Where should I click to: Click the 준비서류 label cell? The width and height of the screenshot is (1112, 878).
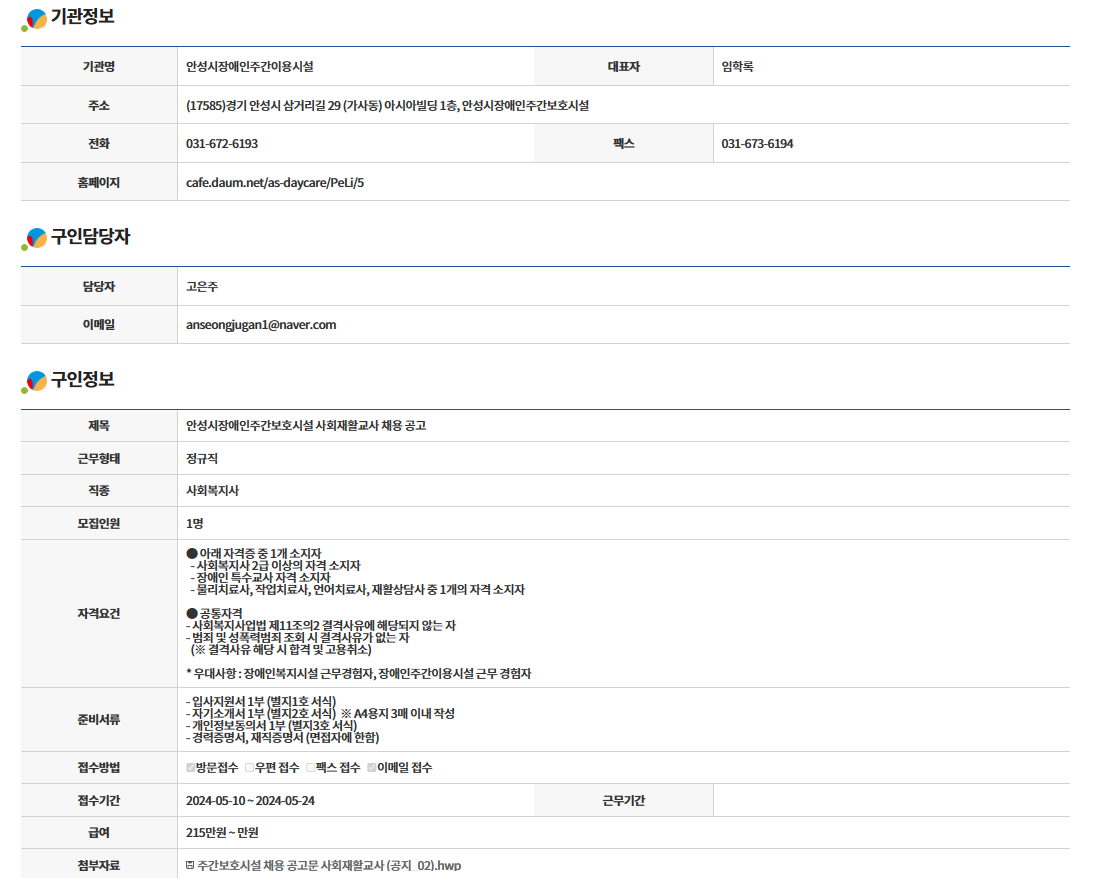[x=99, y=719]
